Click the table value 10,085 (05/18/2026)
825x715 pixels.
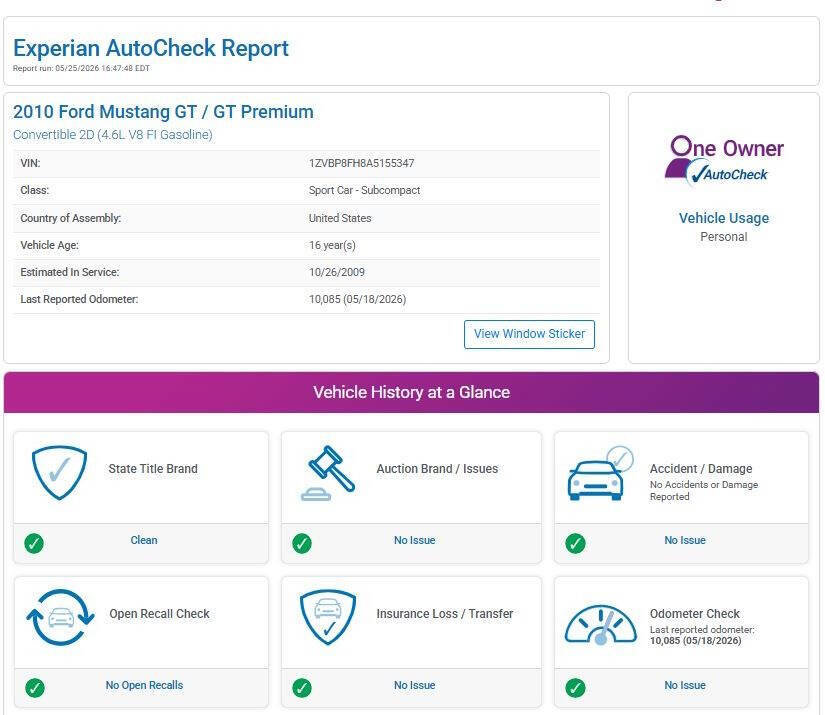357,299
